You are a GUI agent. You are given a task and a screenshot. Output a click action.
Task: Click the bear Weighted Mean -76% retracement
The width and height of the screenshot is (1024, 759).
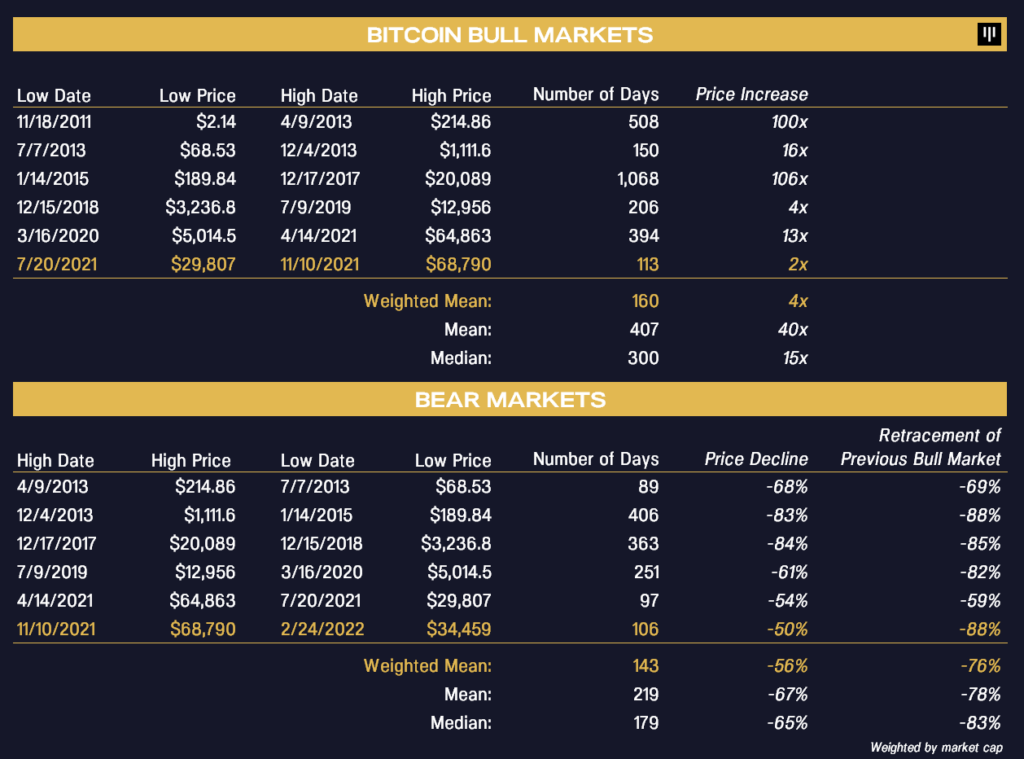(980, 666)
